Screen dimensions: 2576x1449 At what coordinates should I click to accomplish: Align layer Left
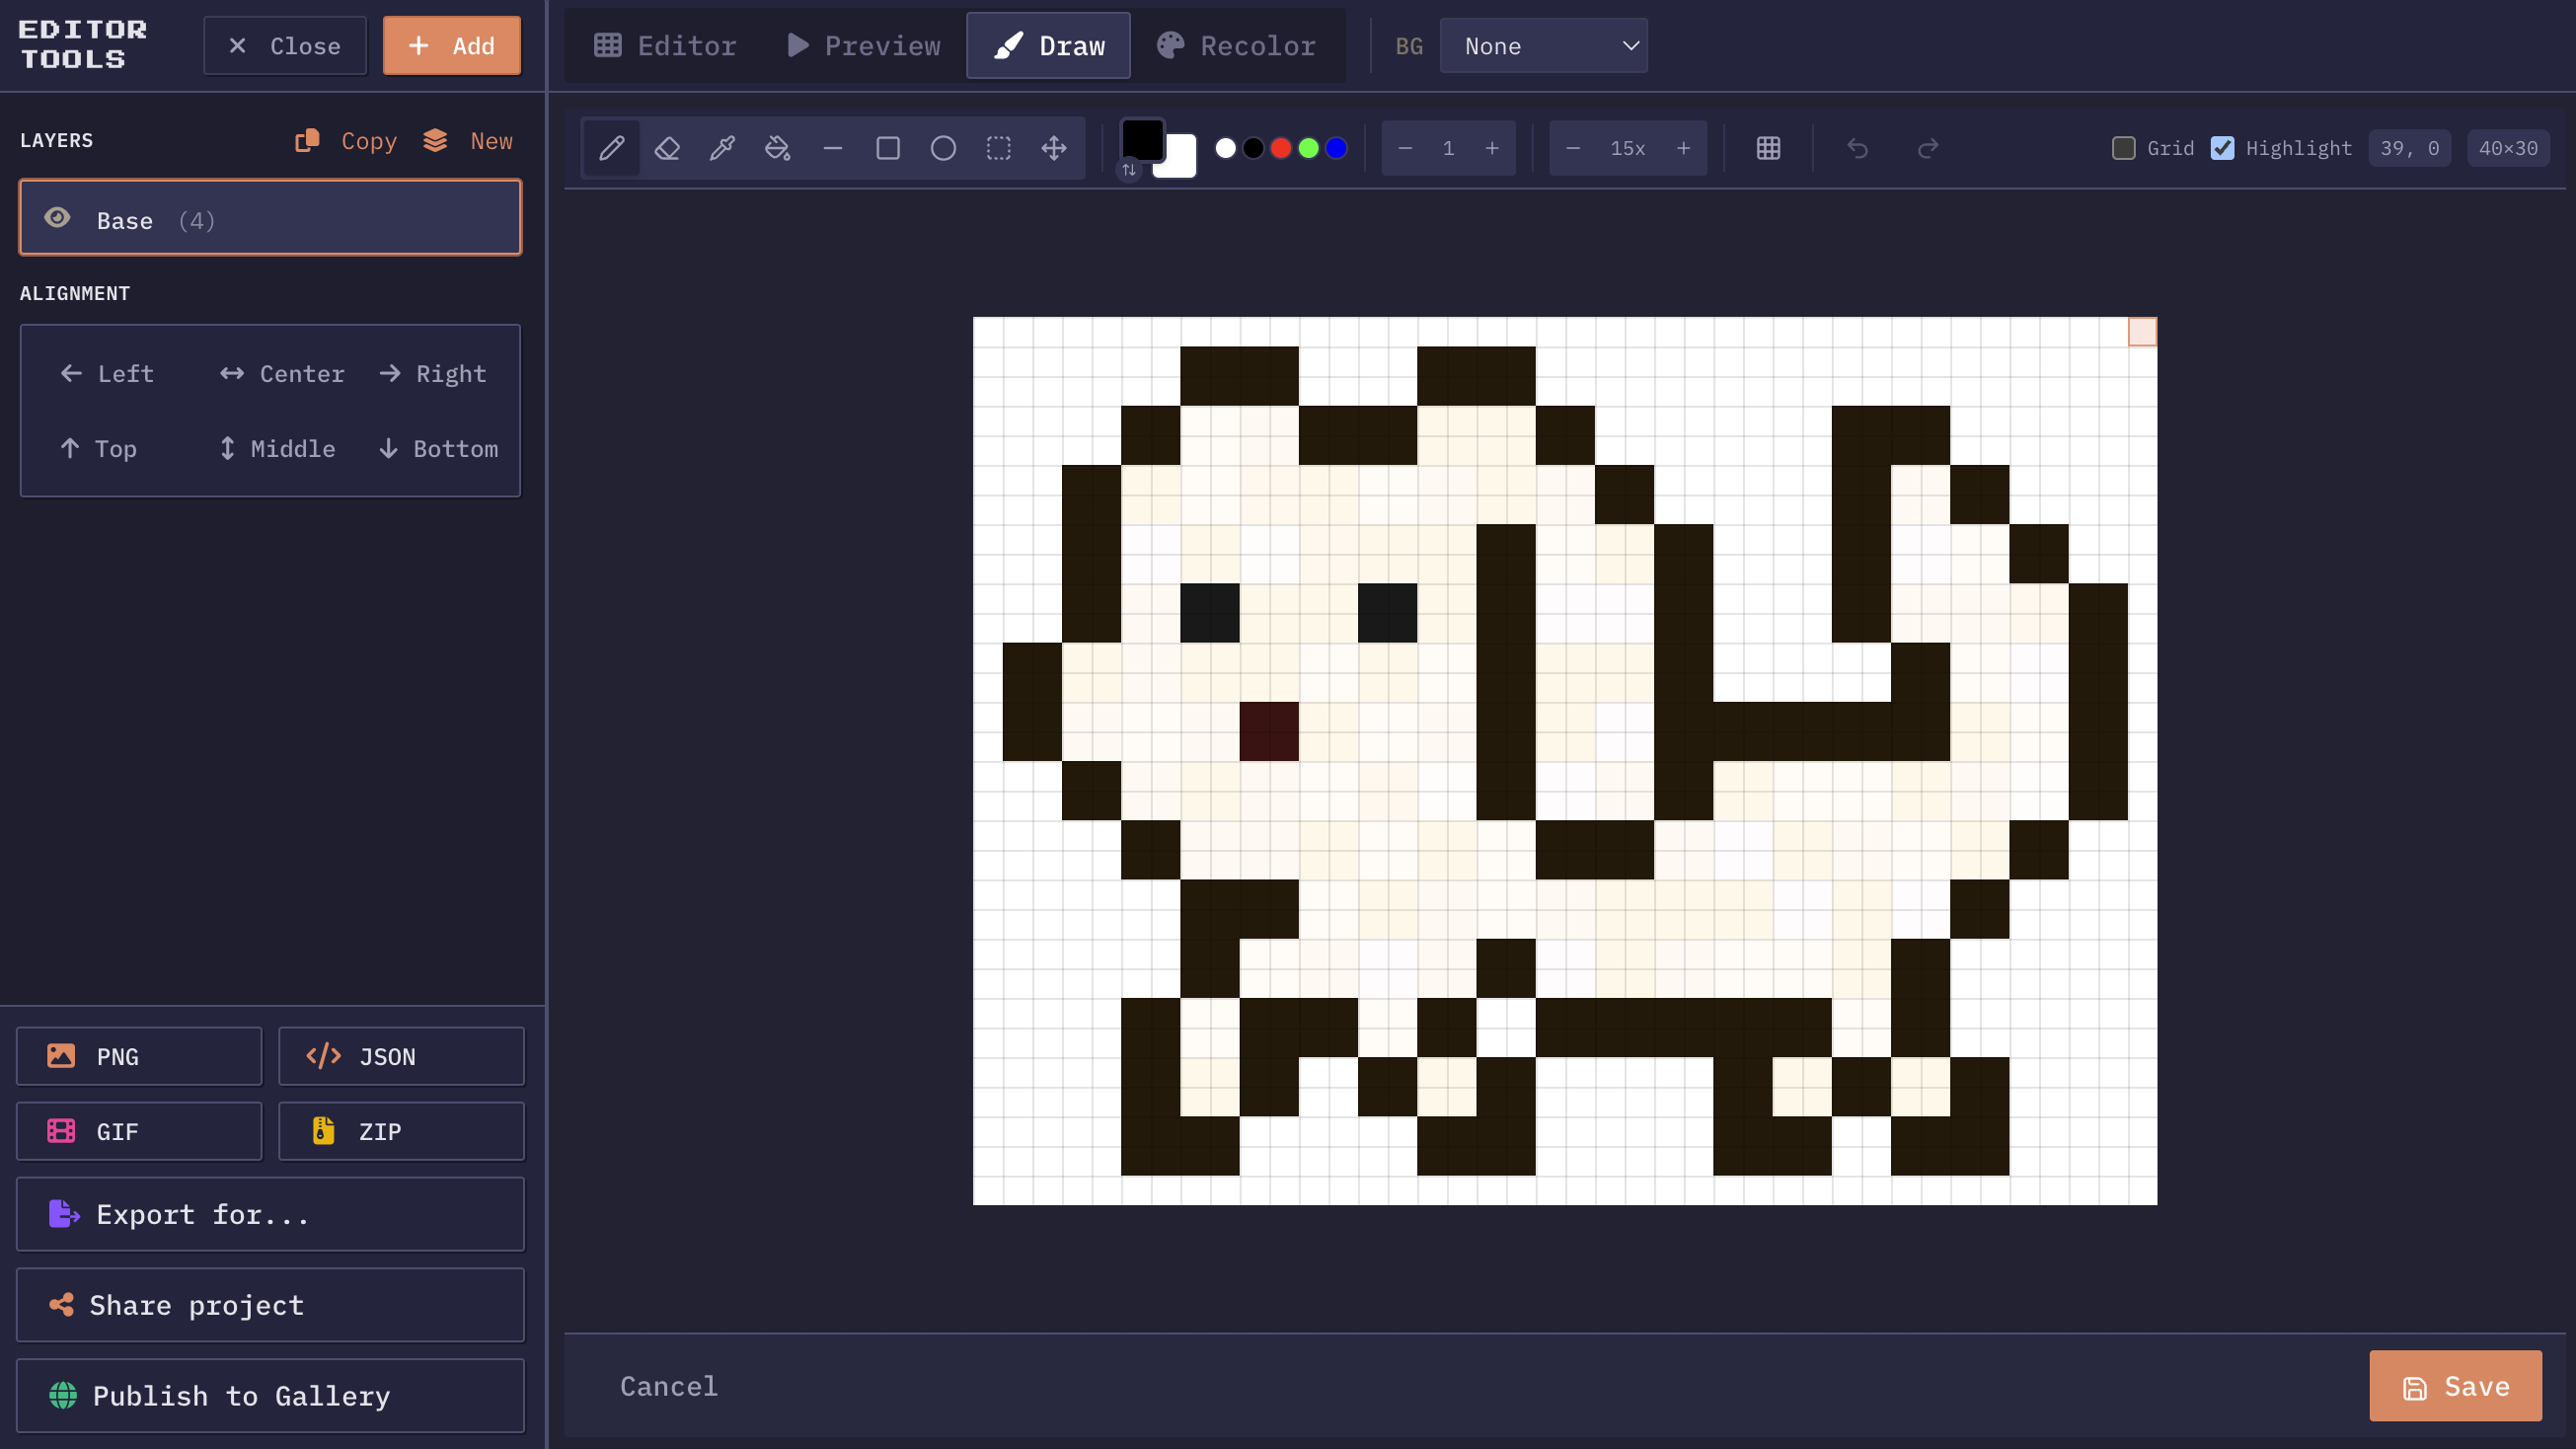[106, 374]
